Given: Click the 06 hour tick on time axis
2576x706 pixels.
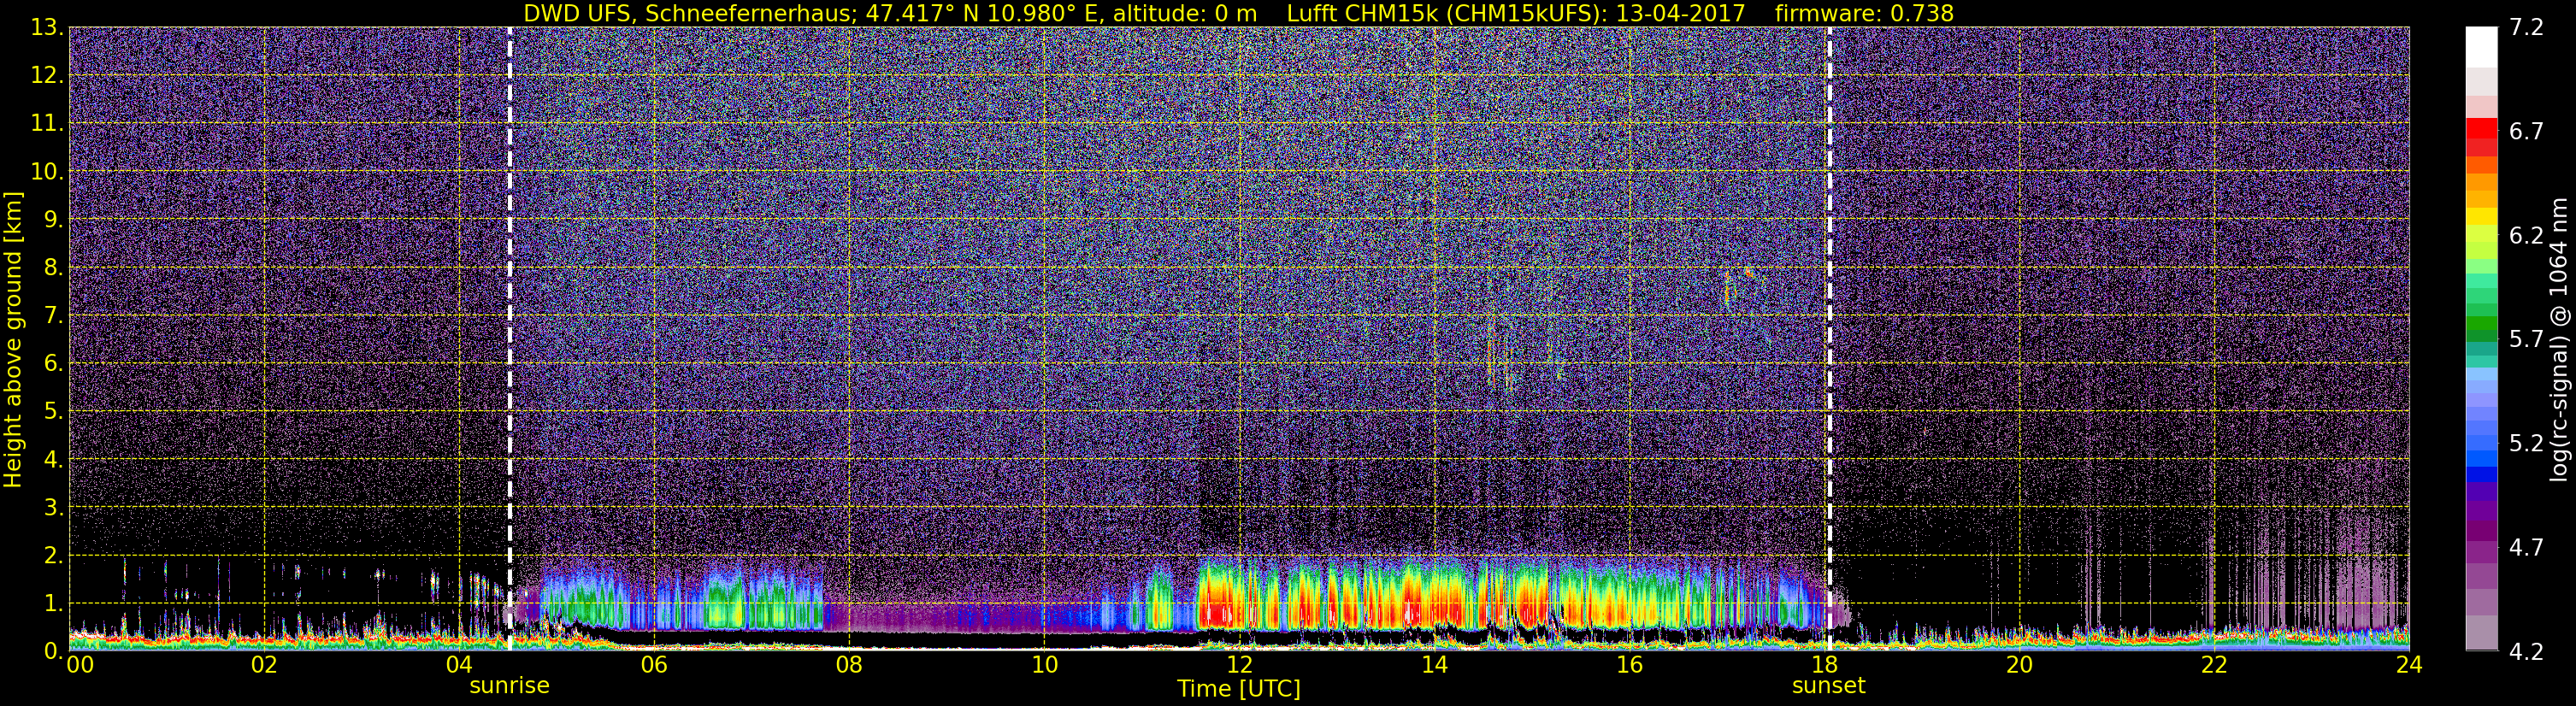Looking at the screenshot, I should tap(654, 665).
